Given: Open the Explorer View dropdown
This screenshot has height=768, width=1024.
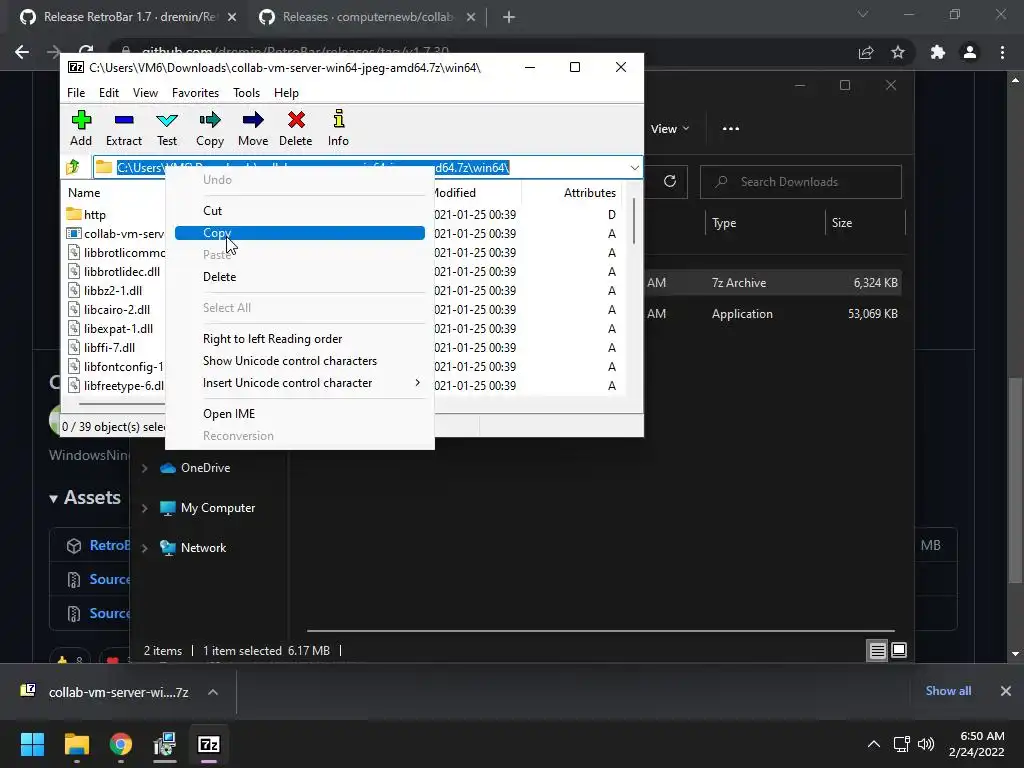Looking at the screenshot, I should point(670,129).
